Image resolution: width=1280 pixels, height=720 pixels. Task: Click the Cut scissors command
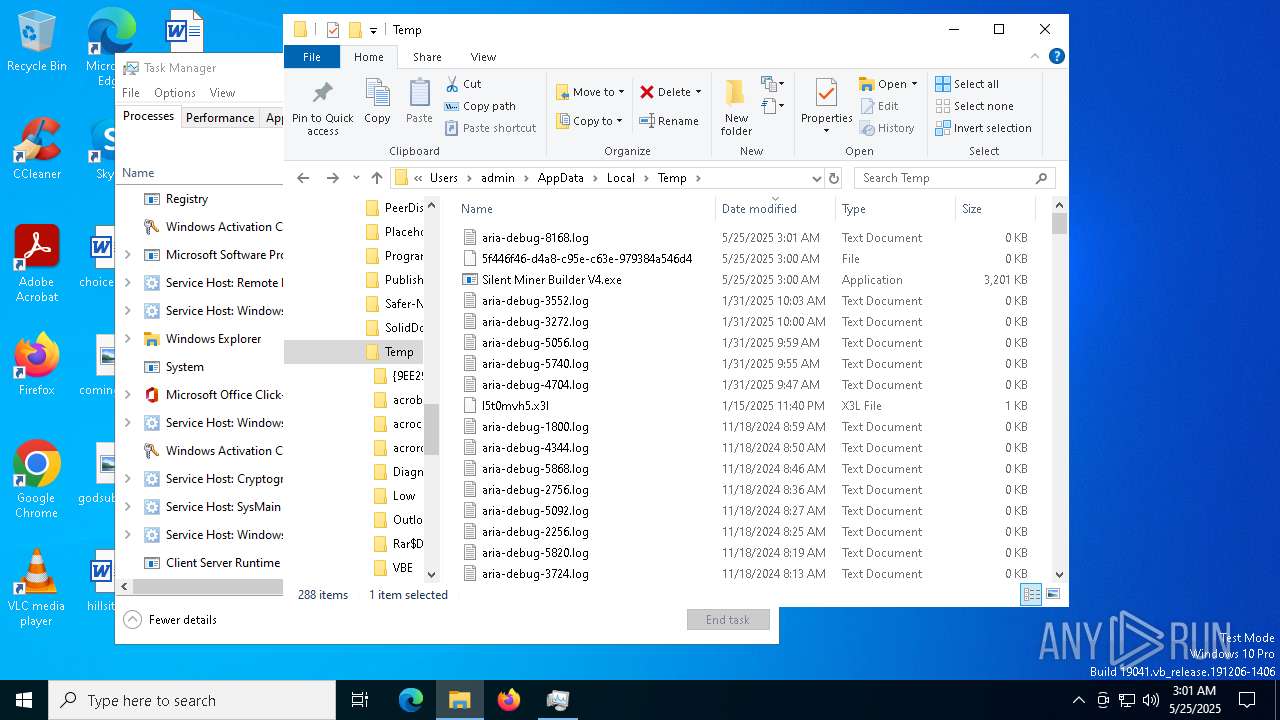click(x=463, y=84)
